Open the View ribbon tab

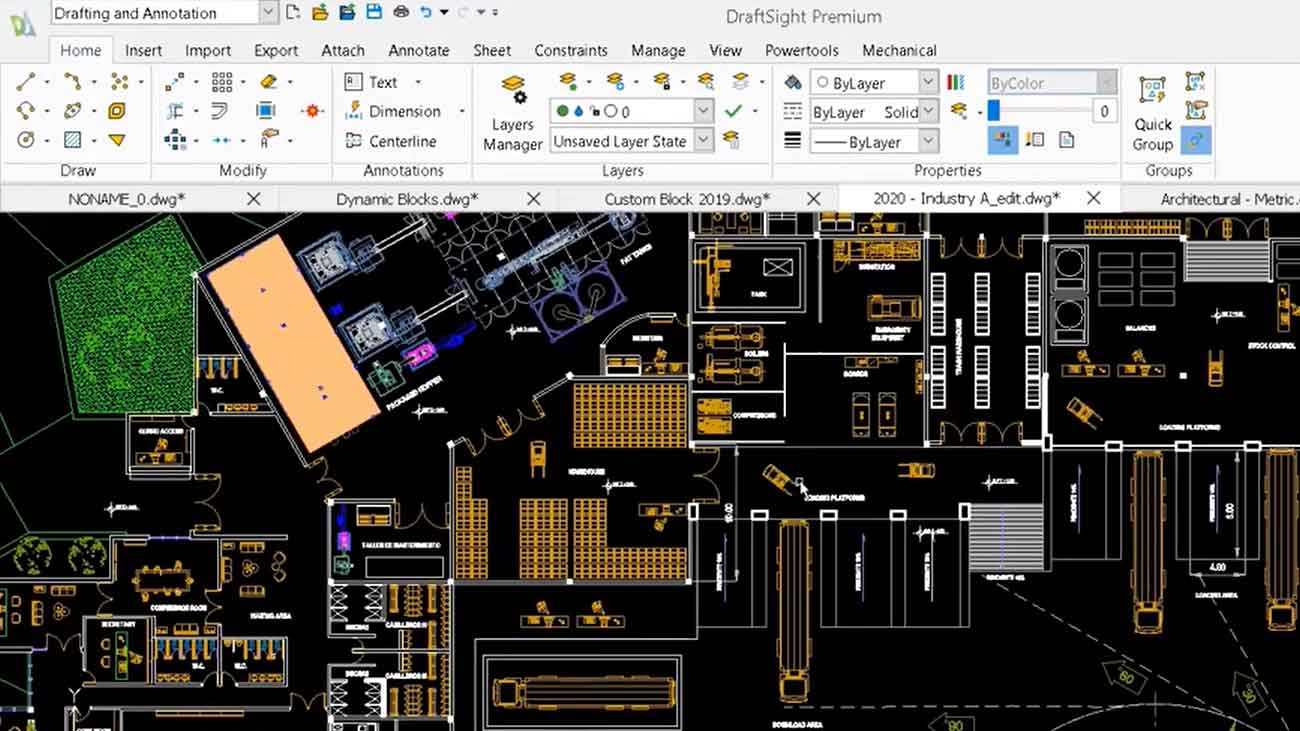click(x=725, y=50)
